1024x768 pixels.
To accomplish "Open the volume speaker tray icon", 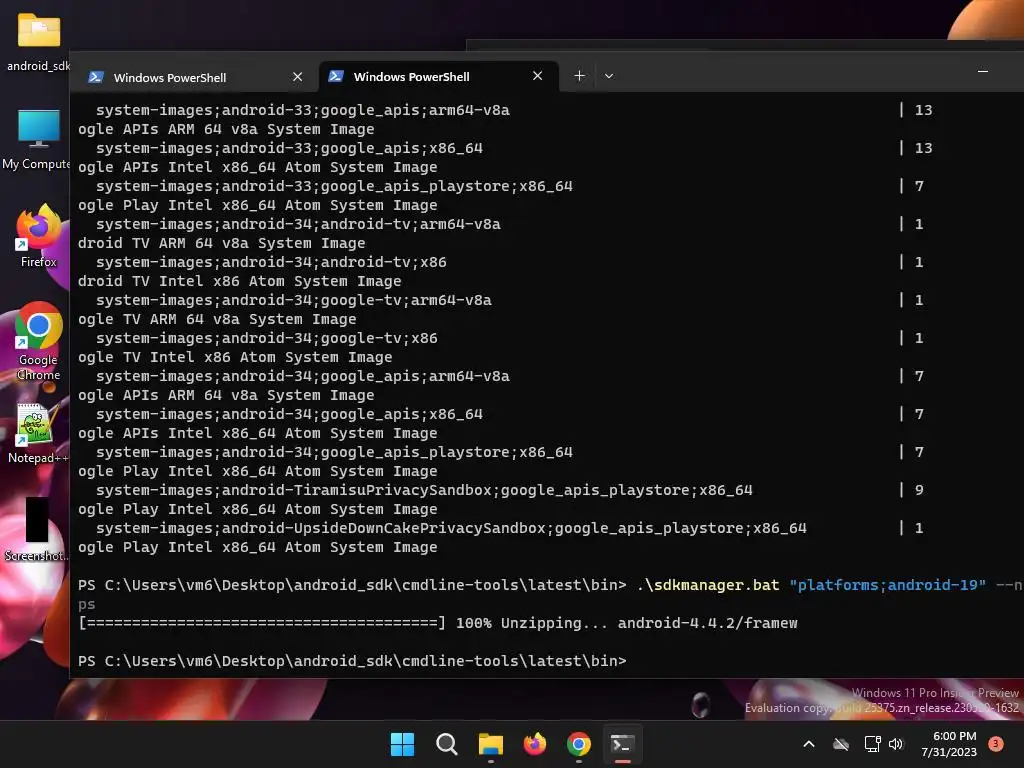I will tap(896, 744).
